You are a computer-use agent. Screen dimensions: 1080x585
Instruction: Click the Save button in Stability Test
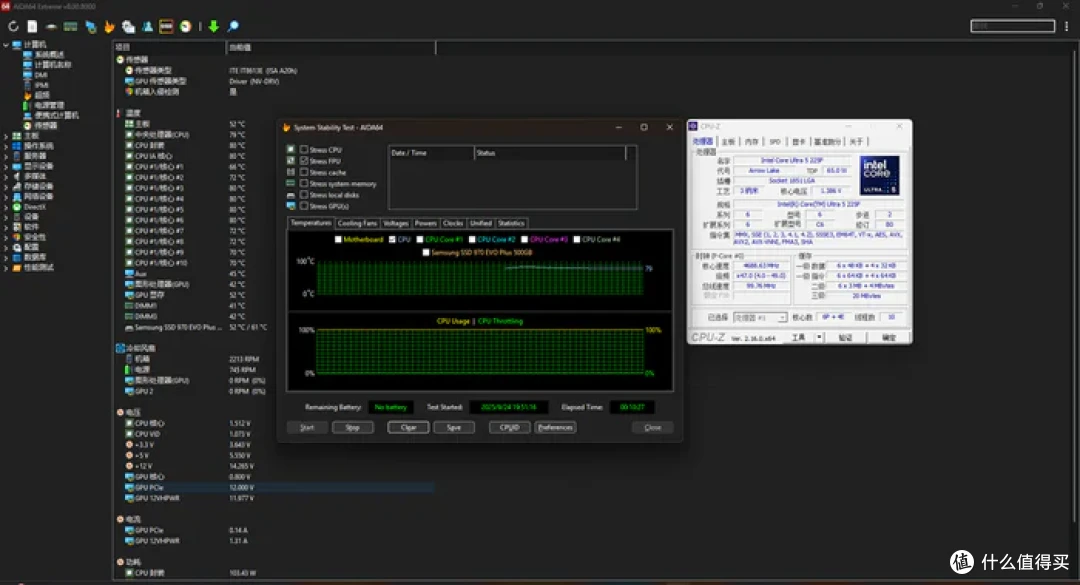(x=454, y=428)
